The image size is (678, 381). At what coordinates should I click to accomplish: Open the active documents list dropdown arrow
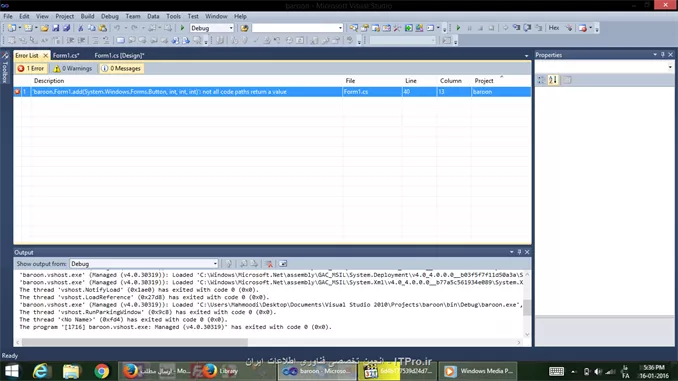526,55
